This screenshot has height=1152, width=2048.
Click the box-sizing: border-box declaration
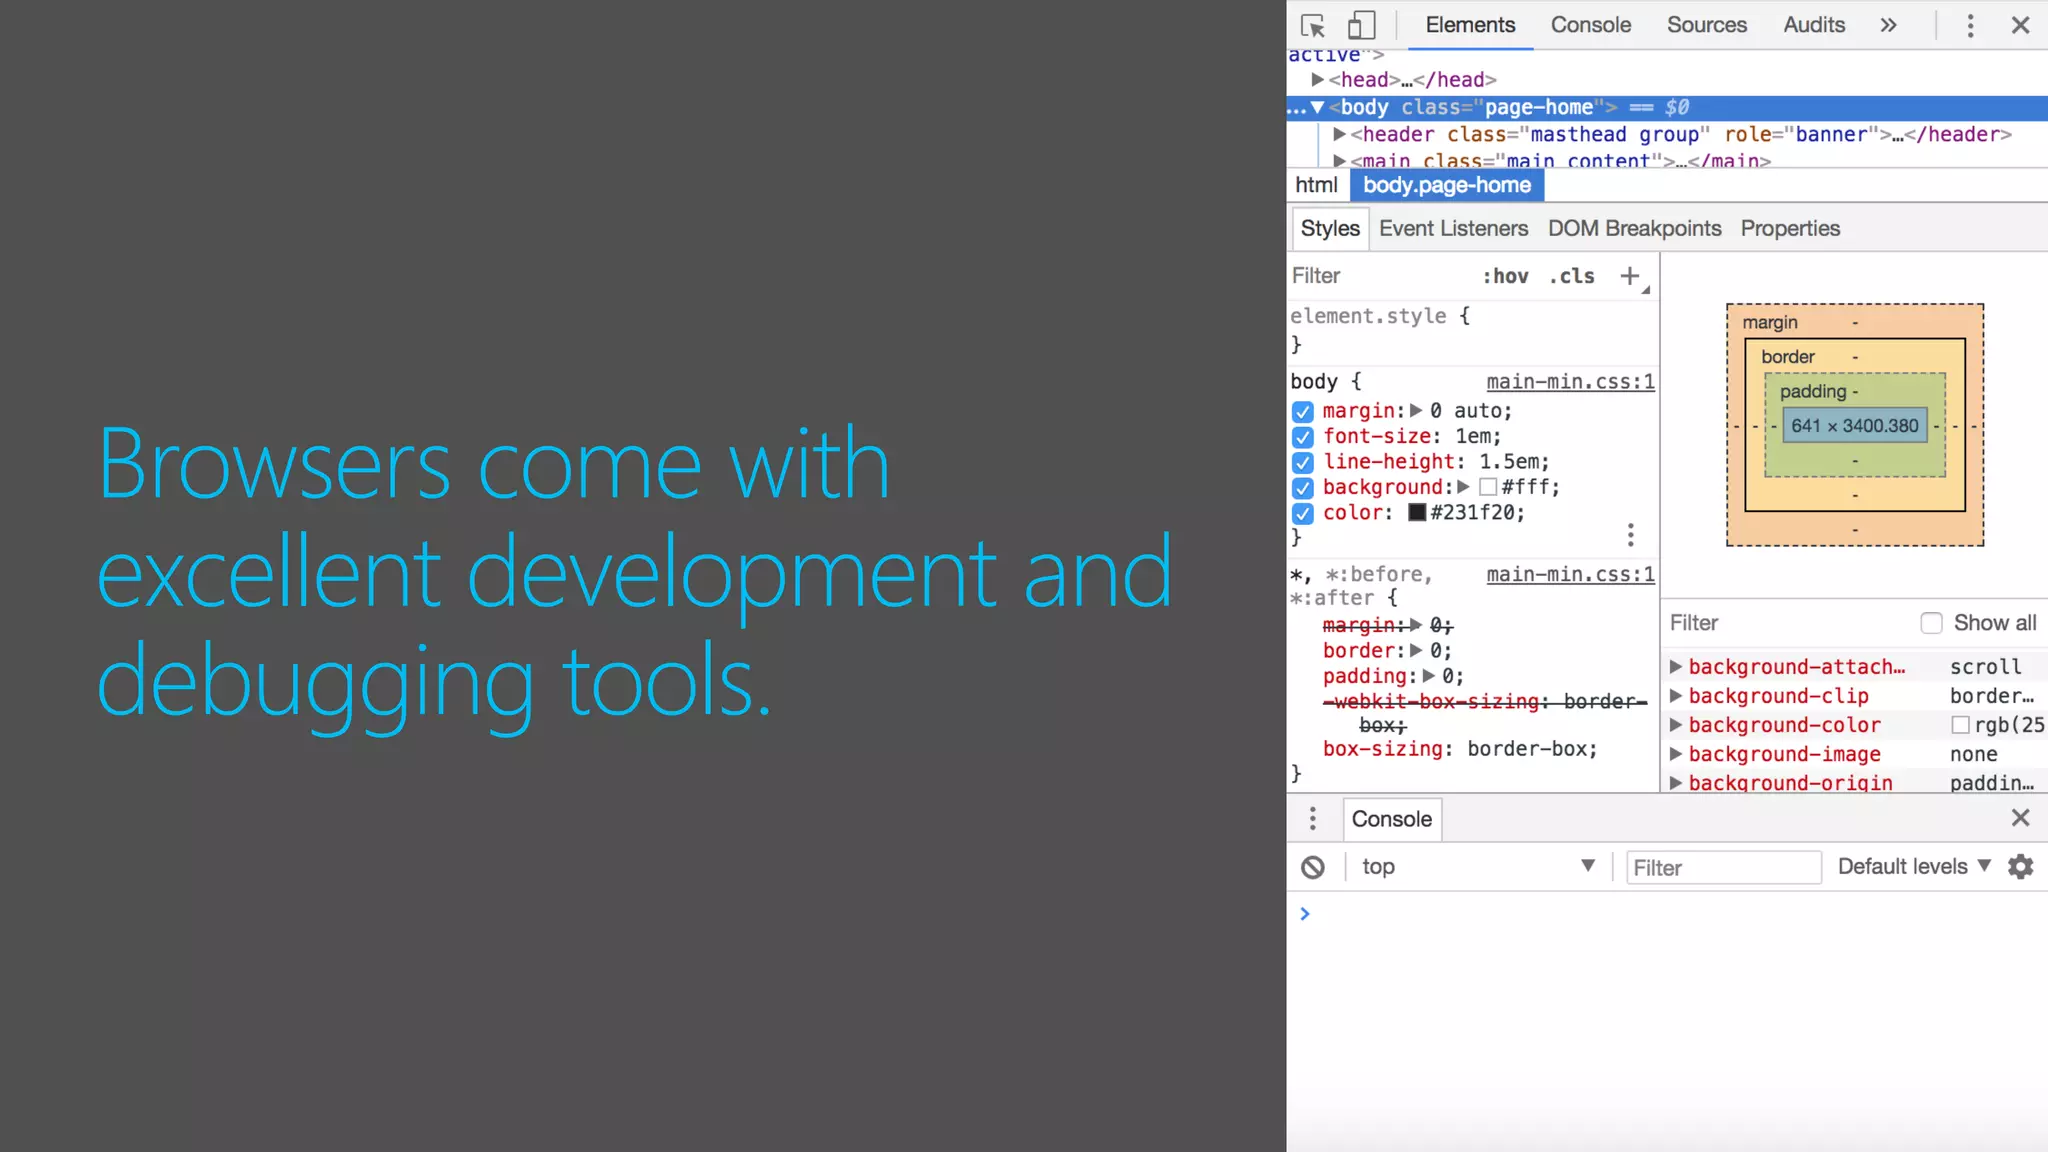[1460, 749]
